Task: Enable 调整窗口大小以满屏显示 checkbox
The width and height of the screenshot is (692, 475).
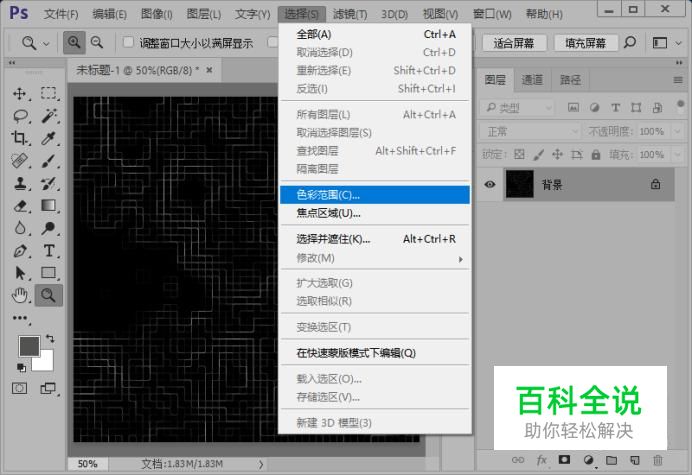Action: pos(128,42)
